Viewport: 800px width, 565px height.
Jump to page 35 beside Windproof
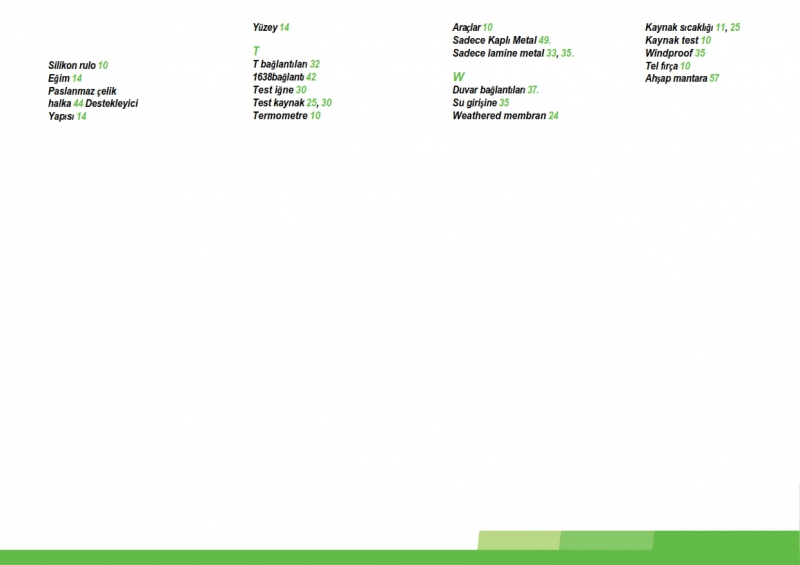pos(700,53)
